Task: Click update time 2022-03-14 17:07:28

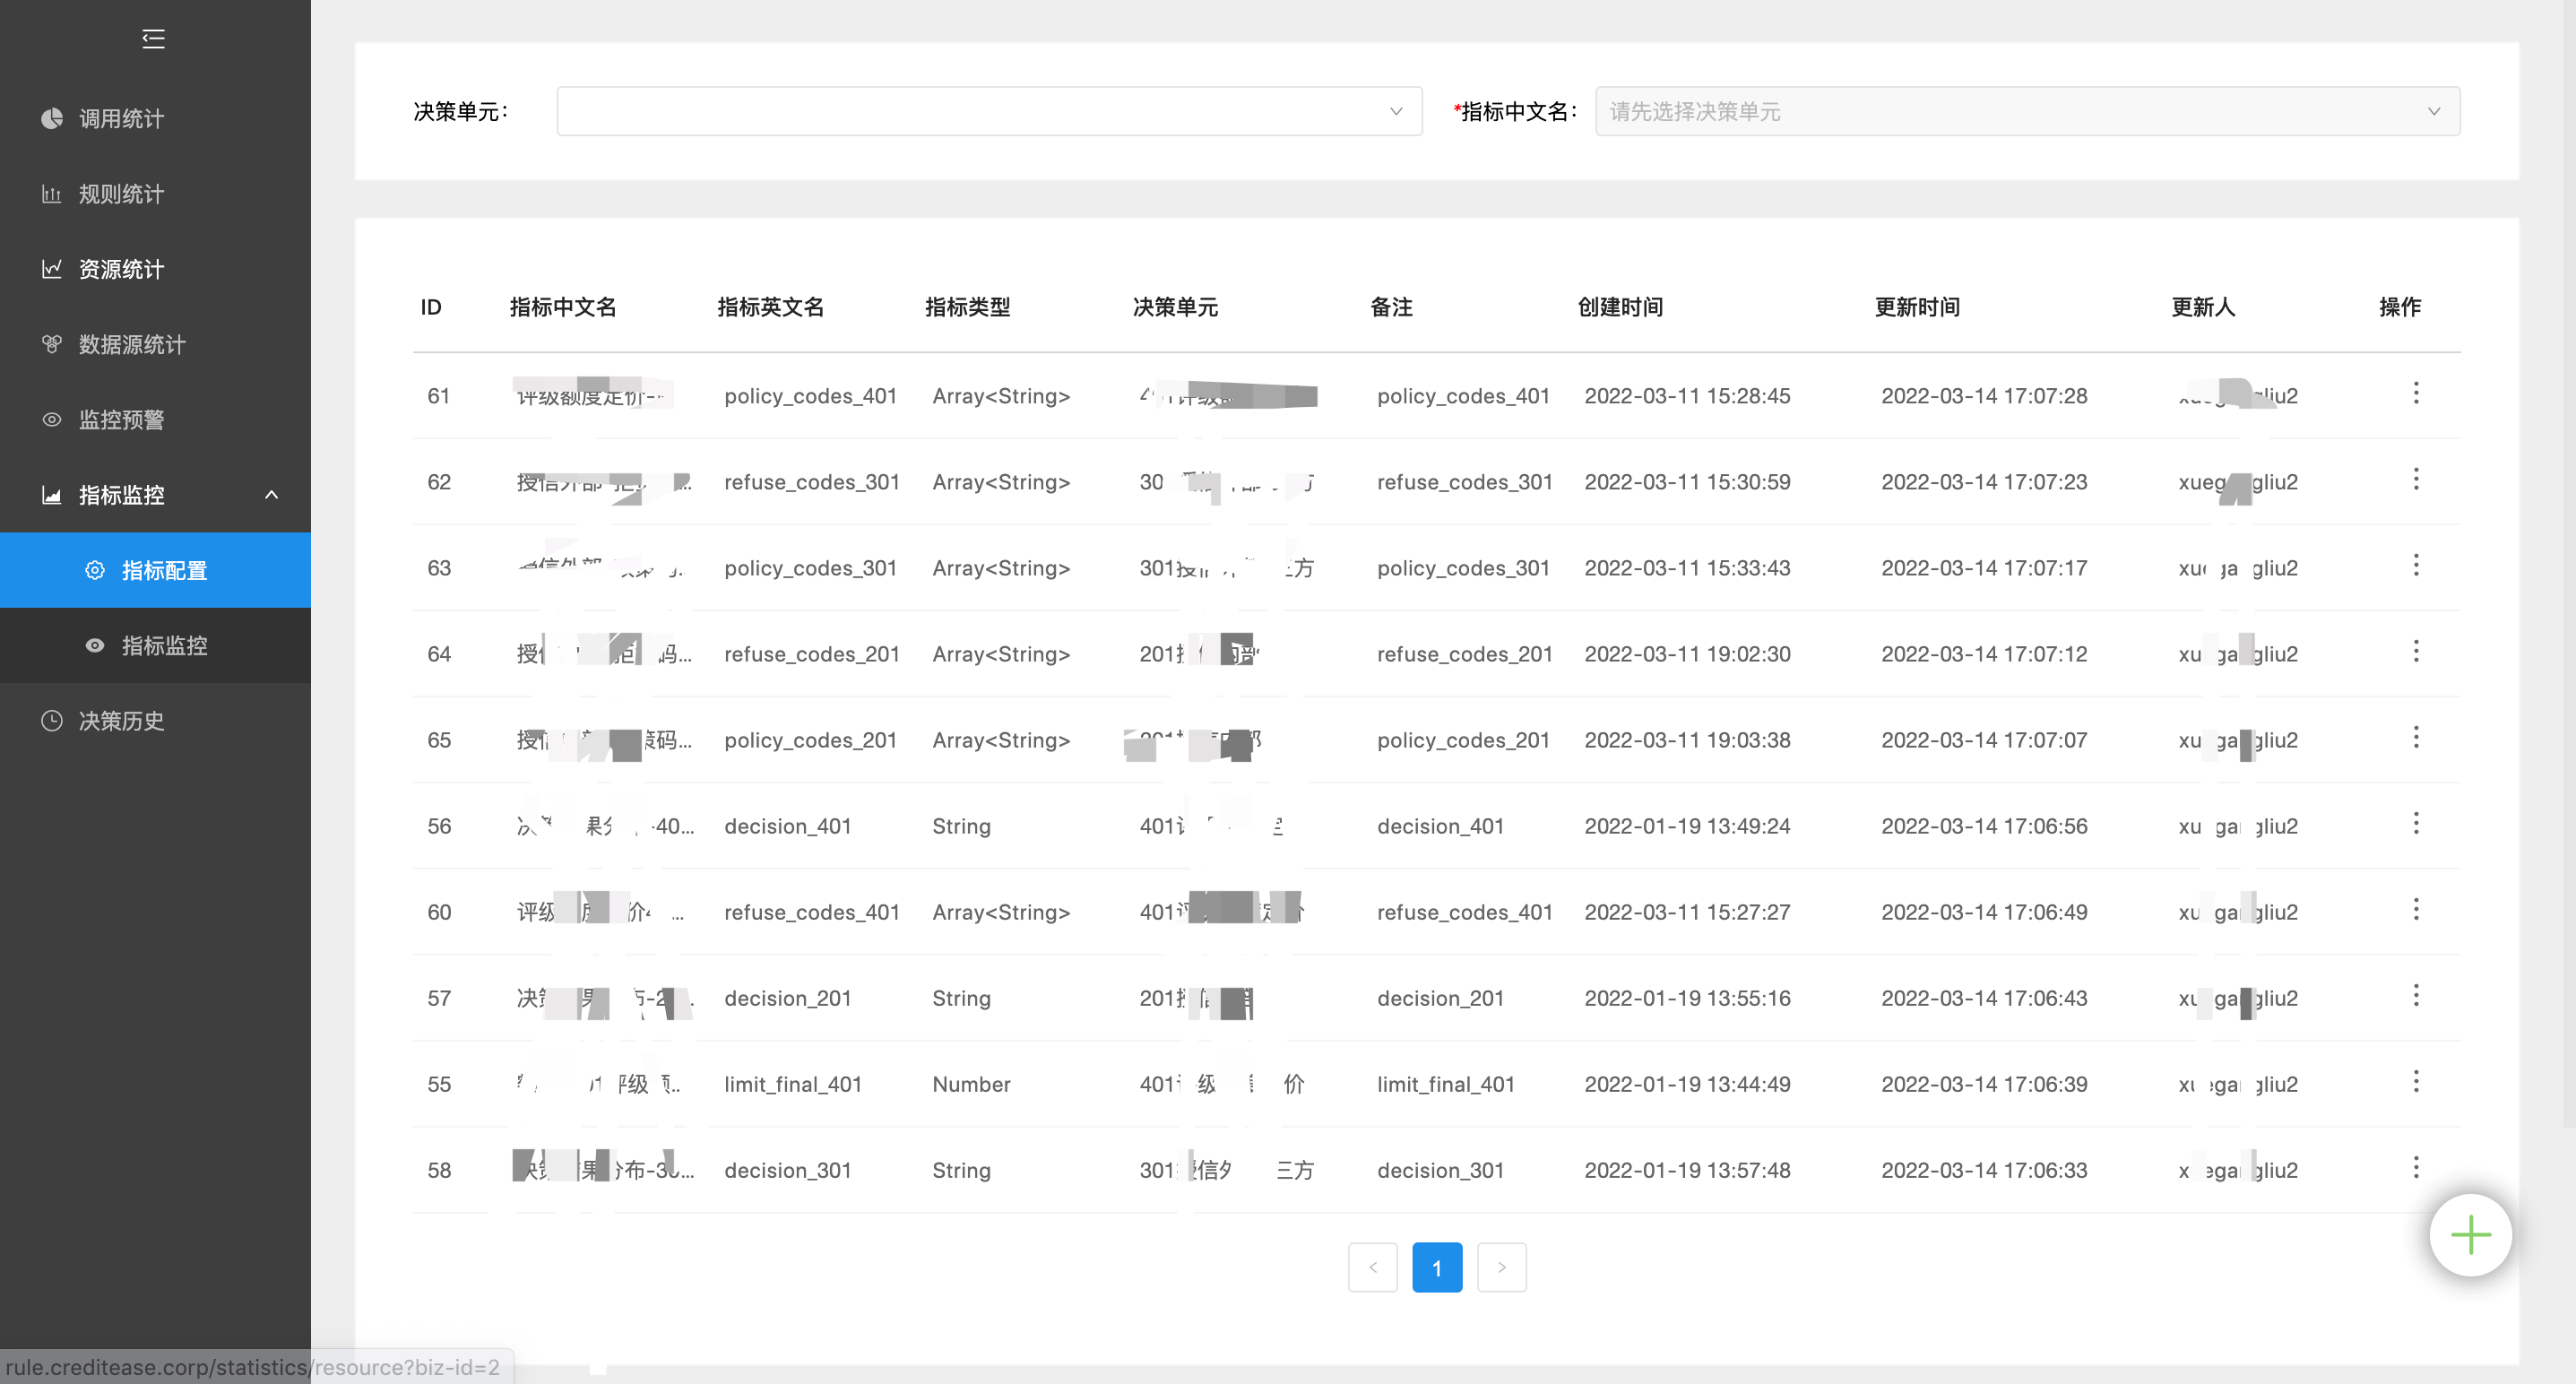Action: (1984, 396)
